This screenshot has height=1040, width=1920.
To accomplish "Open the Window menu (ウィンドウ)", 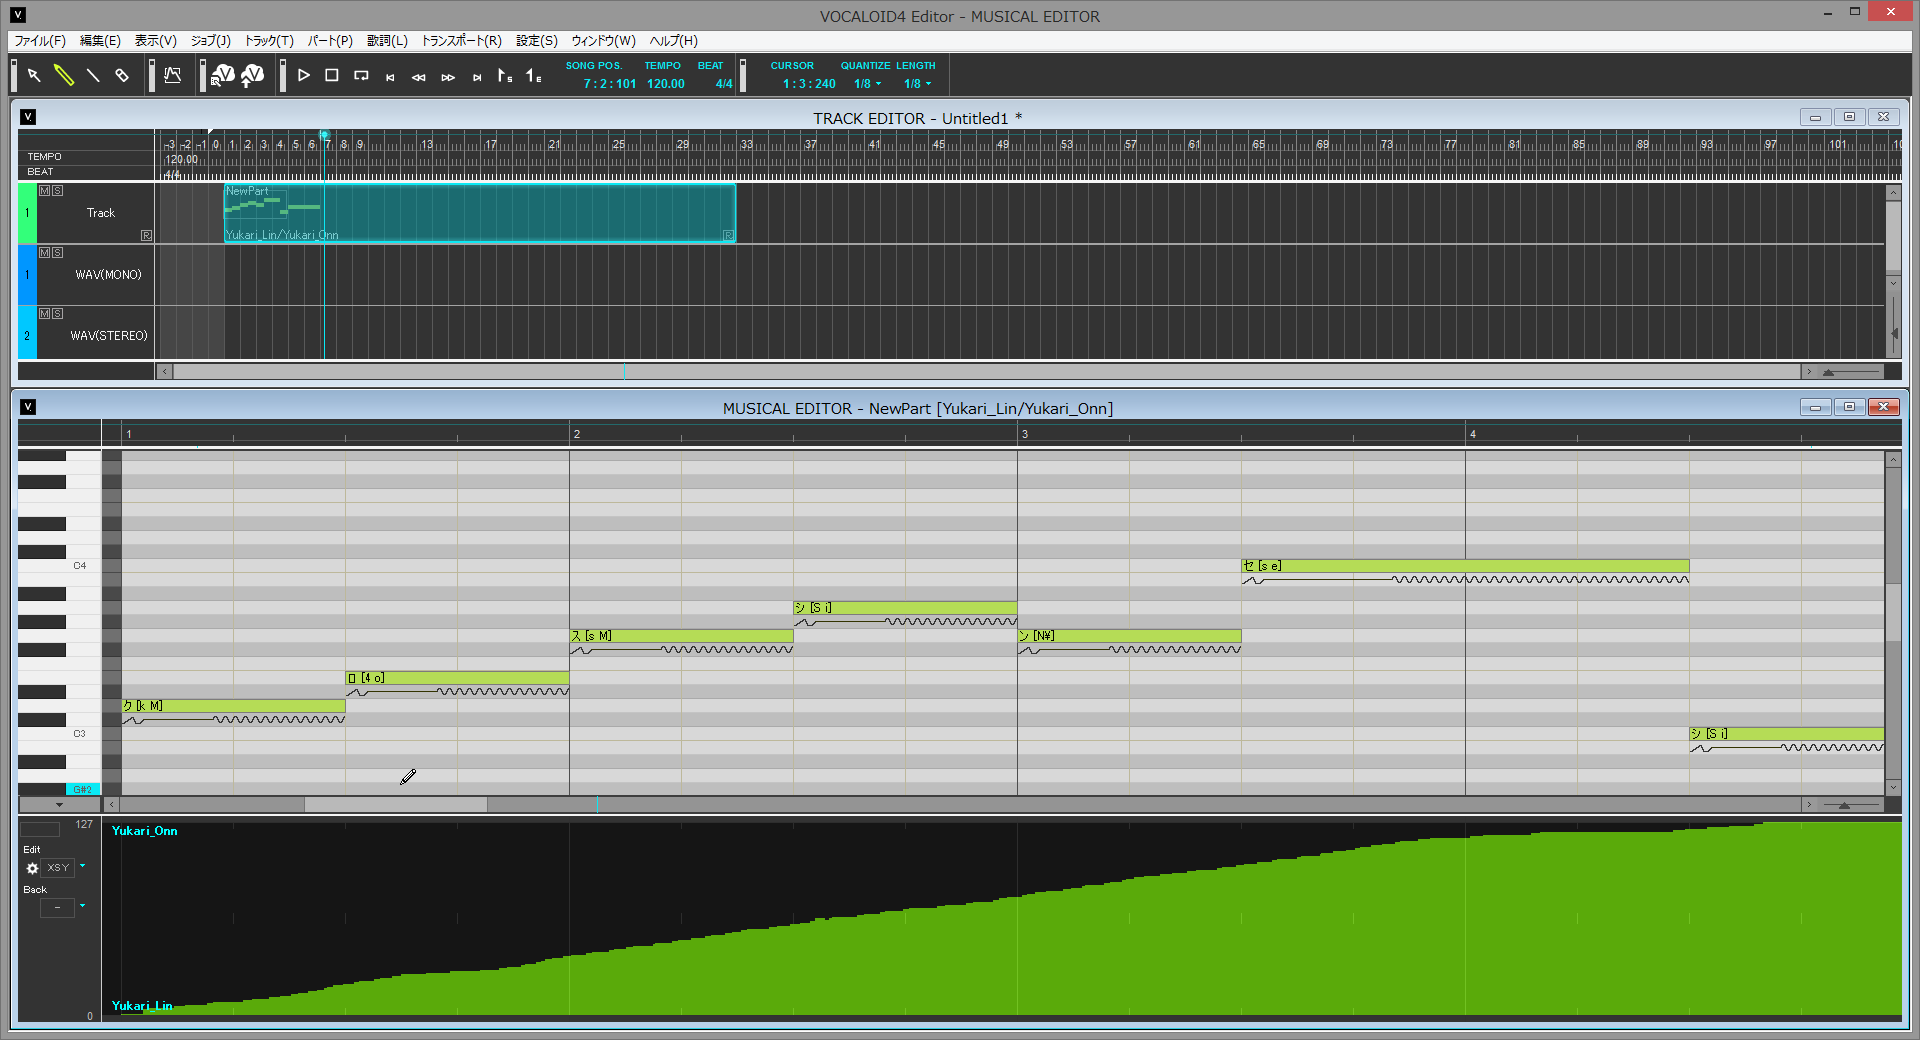I will [x=603, y=41].
